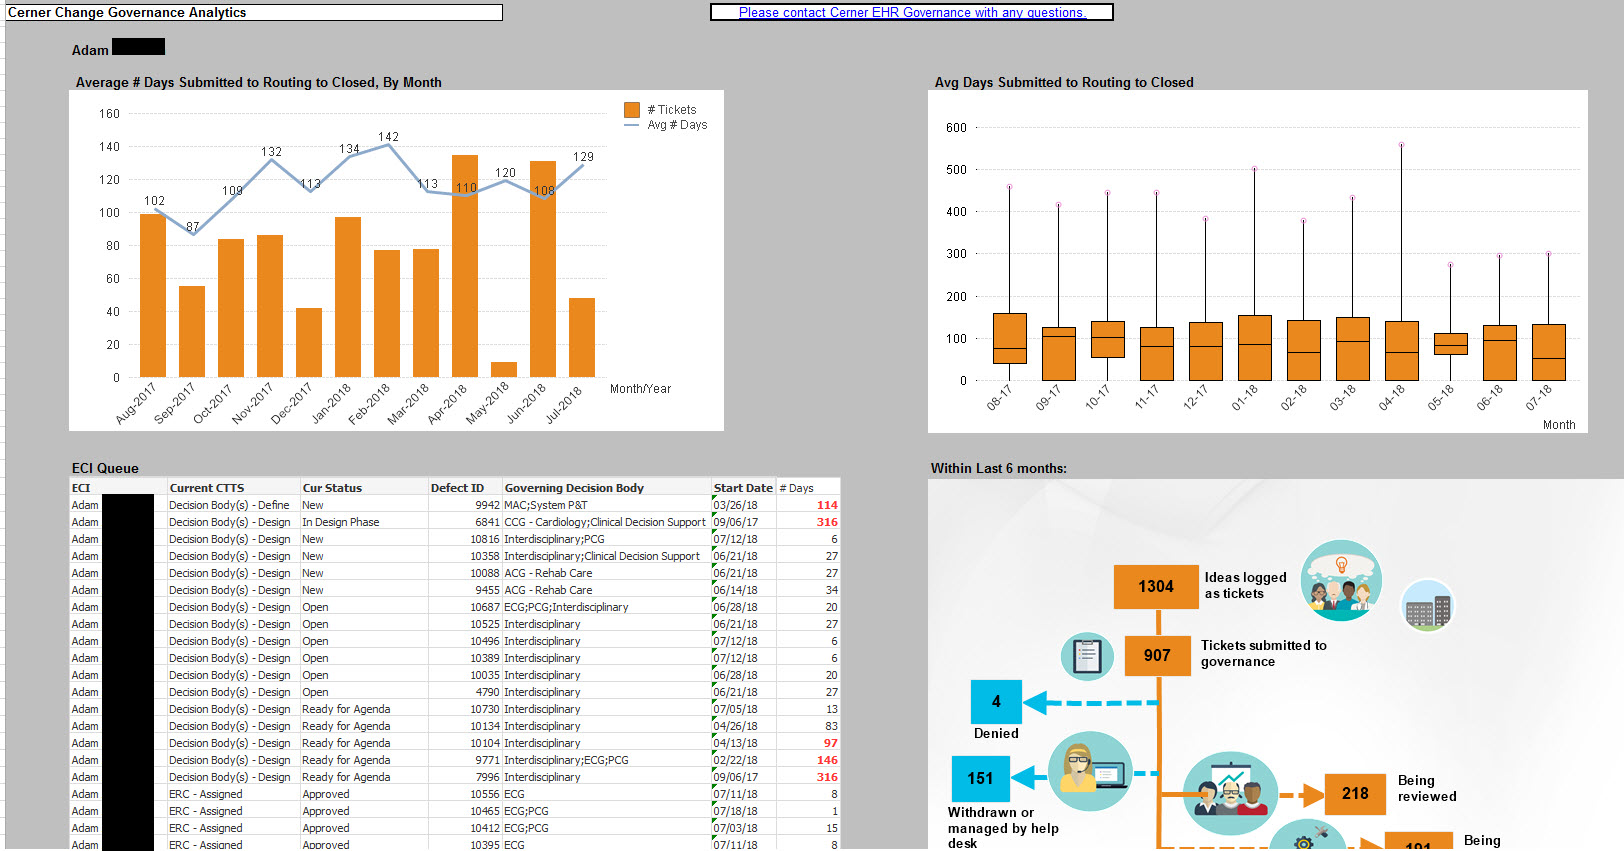Click Defect ID cell 7996
The height and width of the screenshot is (851, 1624).
[465, 777]
